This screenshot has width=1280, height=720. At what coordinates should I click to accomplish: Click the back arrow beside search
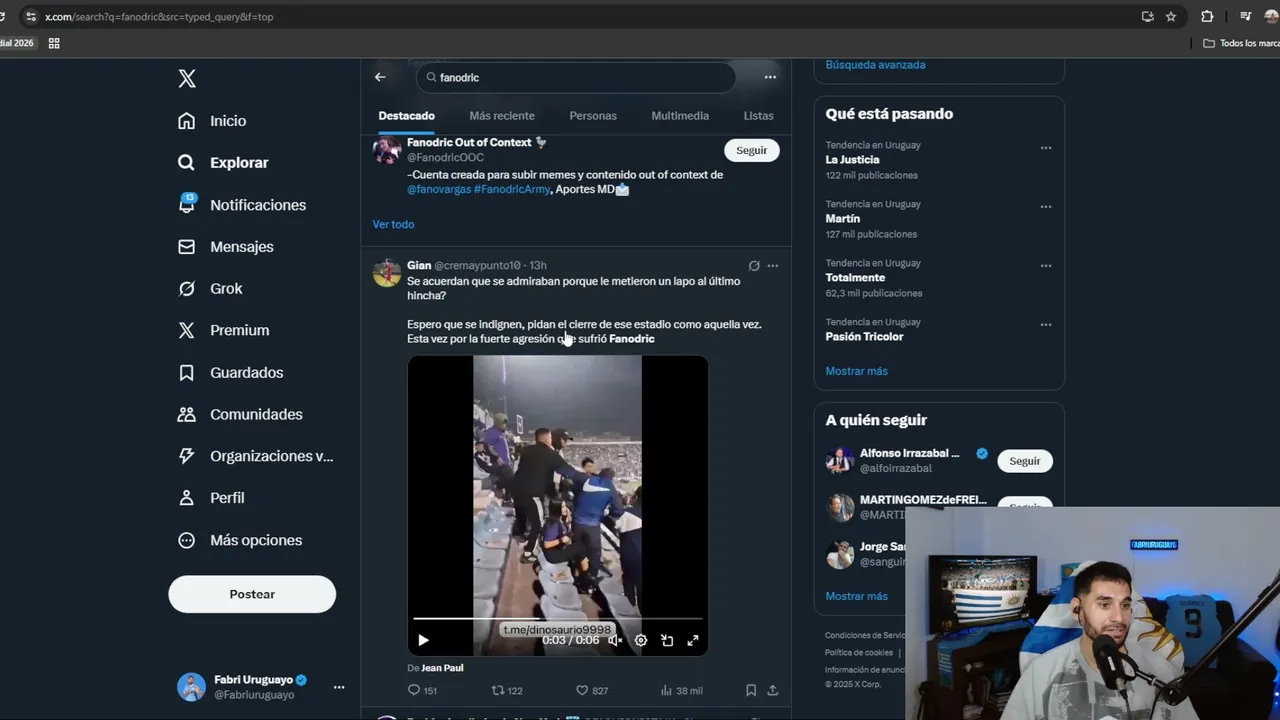click(380, 77)
